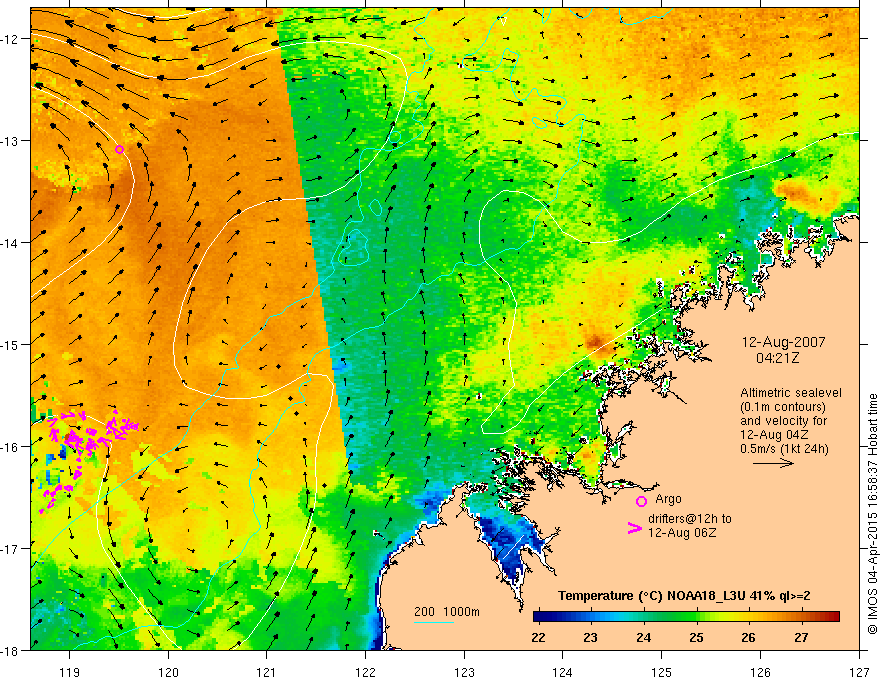Click the cyan isobath line sample under 200 1000m
This screenshot has width=880, height=680.
[433, 622]
